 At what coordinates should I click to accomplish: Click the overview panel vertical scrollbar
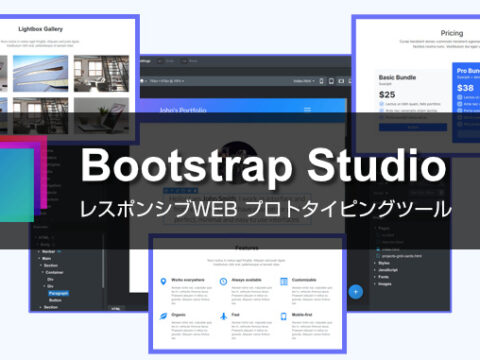pos(103,262)
